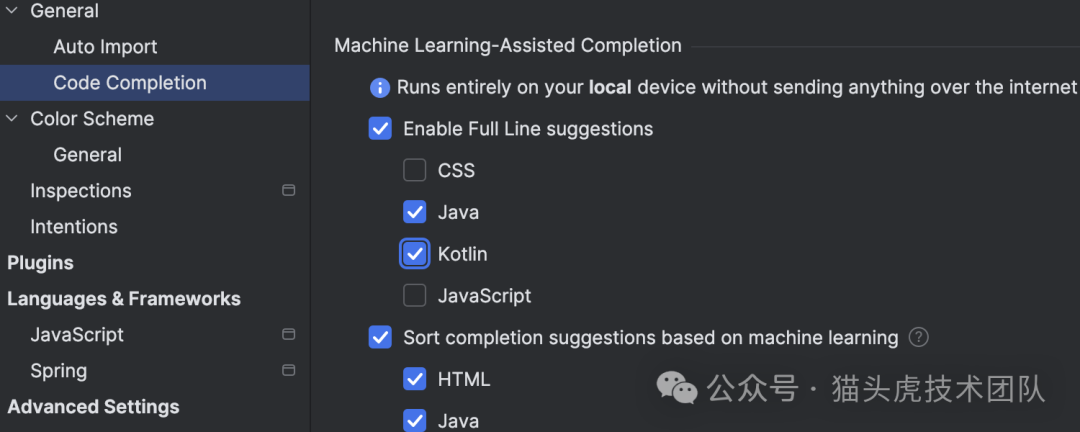Screen dimensions: 1080x432
Task: Collapse the Color Scheme tree chevron
Action: pos(12,119)
